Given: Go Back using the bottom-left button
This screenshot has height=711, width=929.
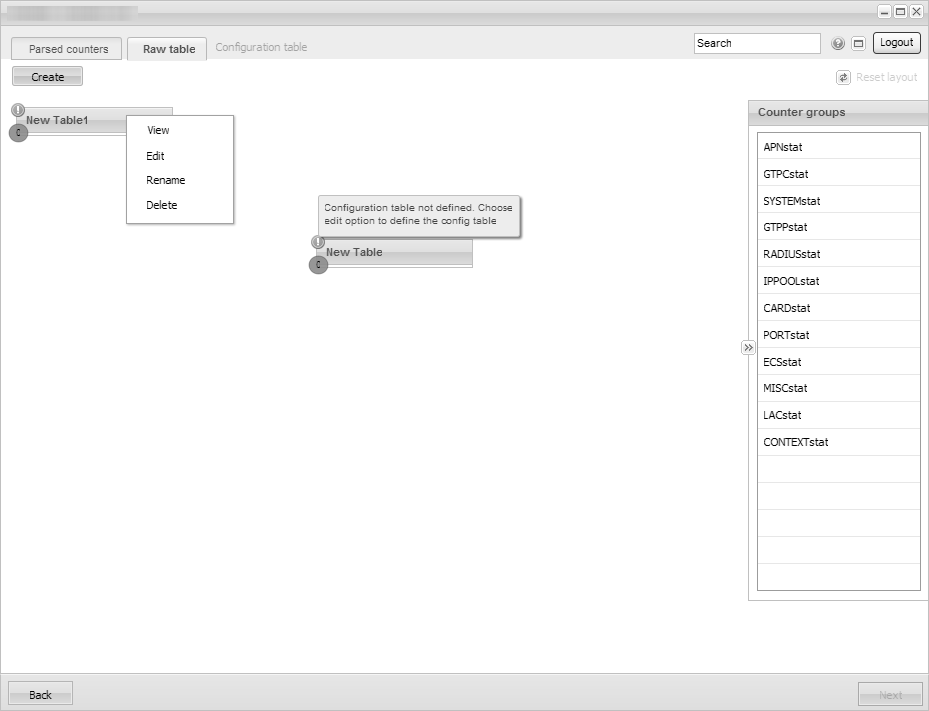Looking at the screenshot, I should [40, 694].
